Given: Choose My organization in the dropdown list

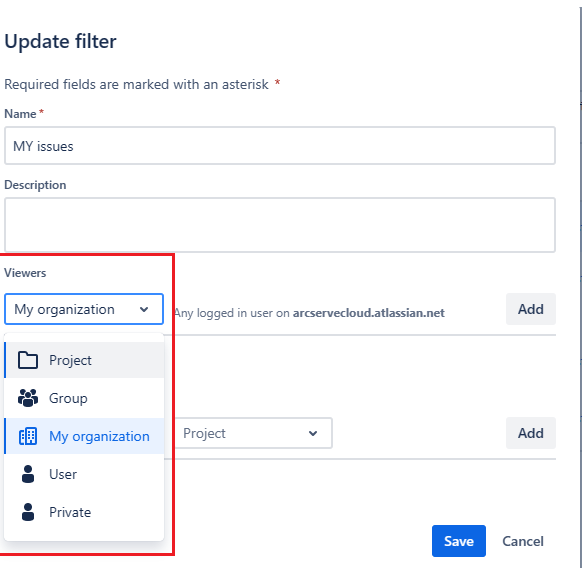Looking at the screenshot, I should (84, 436).
